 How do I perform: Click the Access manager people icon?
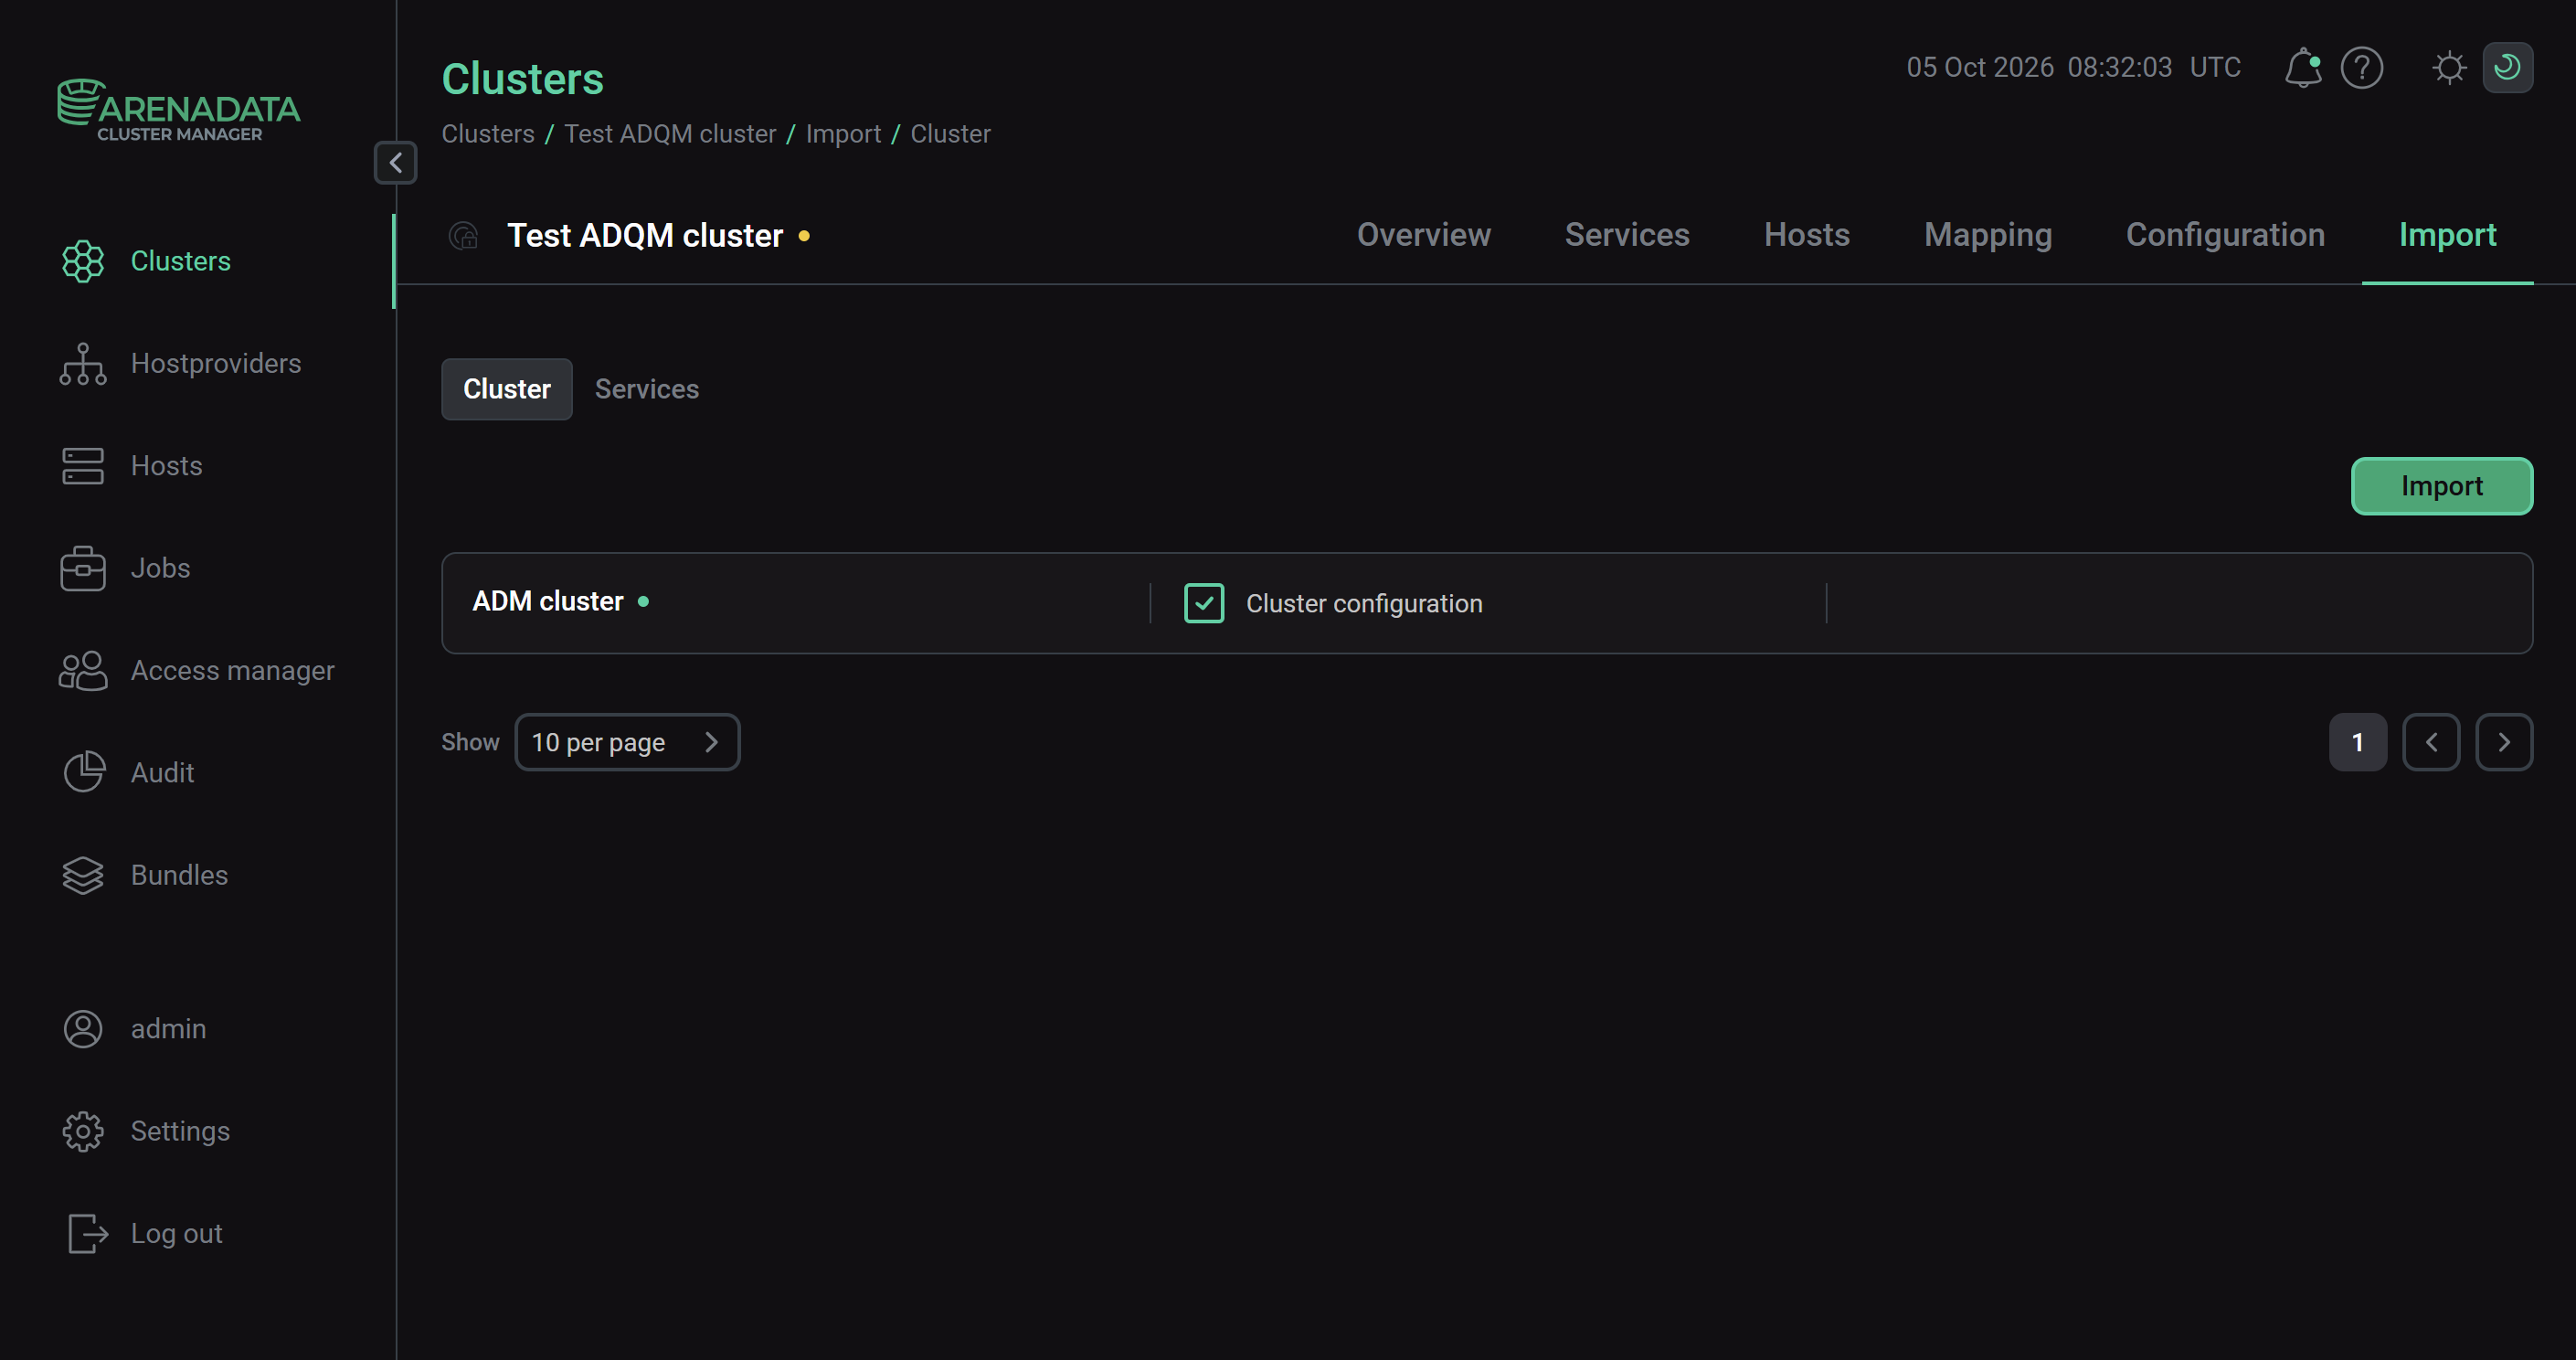coord(83,671)
